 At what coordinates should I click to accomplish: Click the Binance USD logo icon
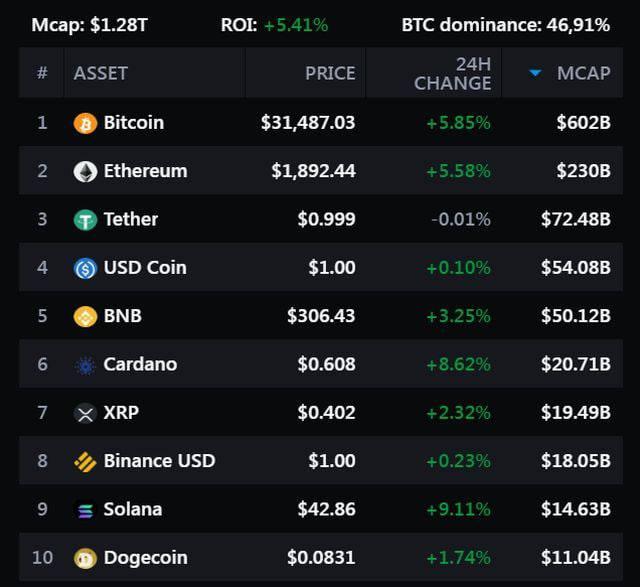click(85, 461)
